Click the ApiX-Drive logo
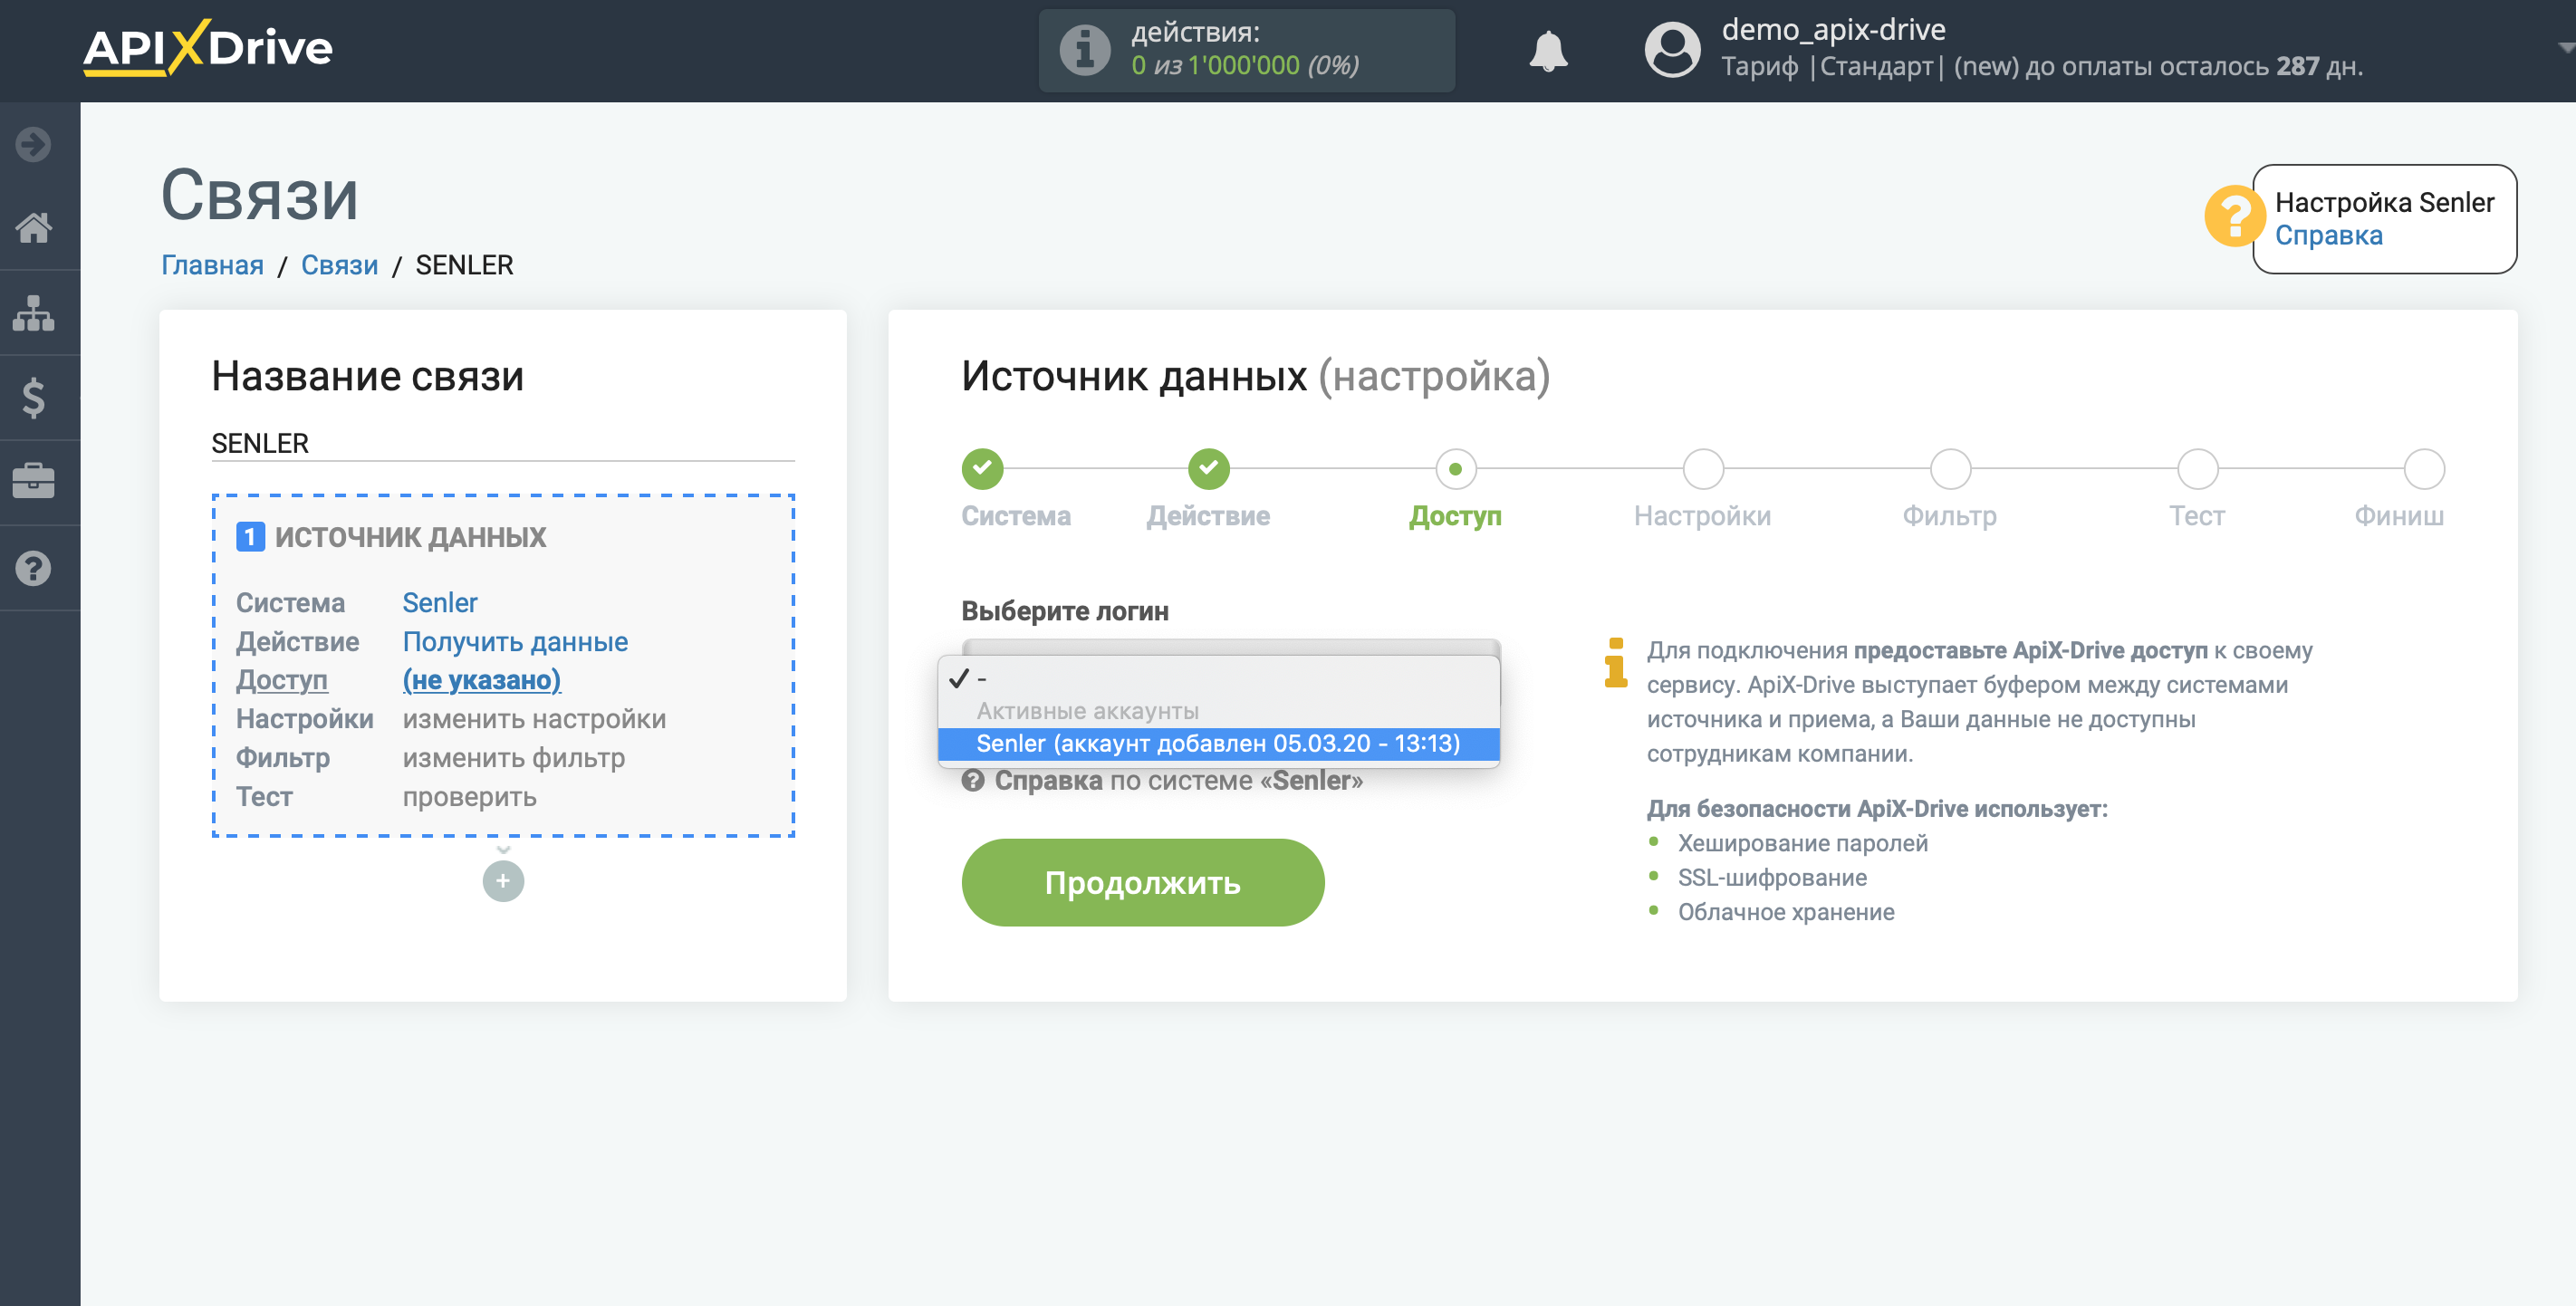Image resolution: width=2576 pixels, height=1306 pixels. coord(207,48)
